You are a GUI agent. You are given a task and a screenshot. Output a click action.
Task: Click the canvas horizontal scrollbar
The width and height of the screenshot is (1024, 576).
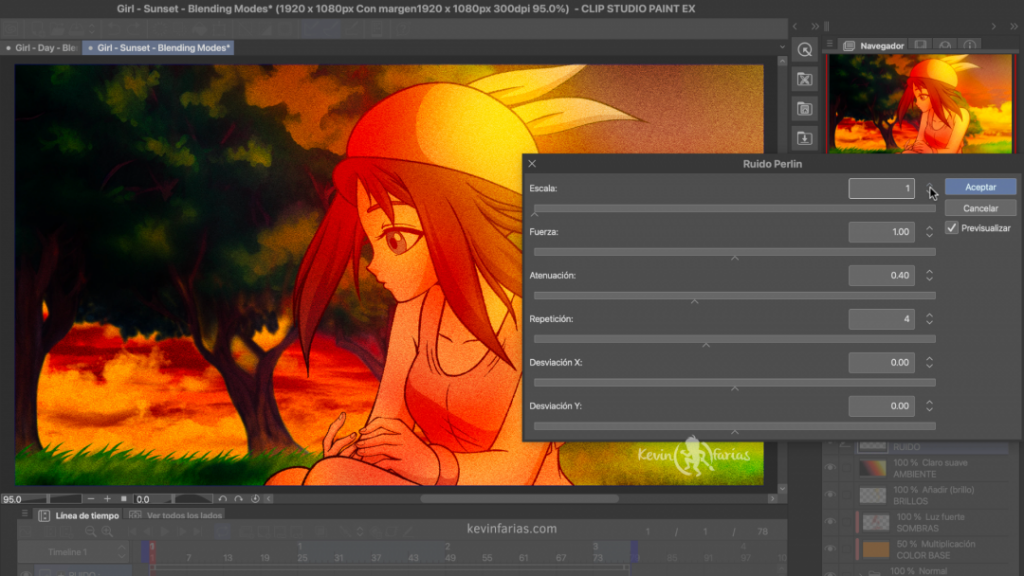click(520, 499)
